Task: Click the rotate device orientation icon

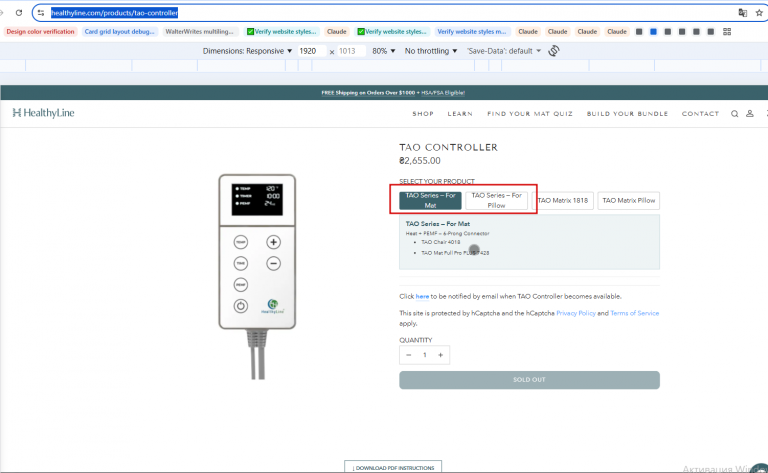Action: click(554, 51)
